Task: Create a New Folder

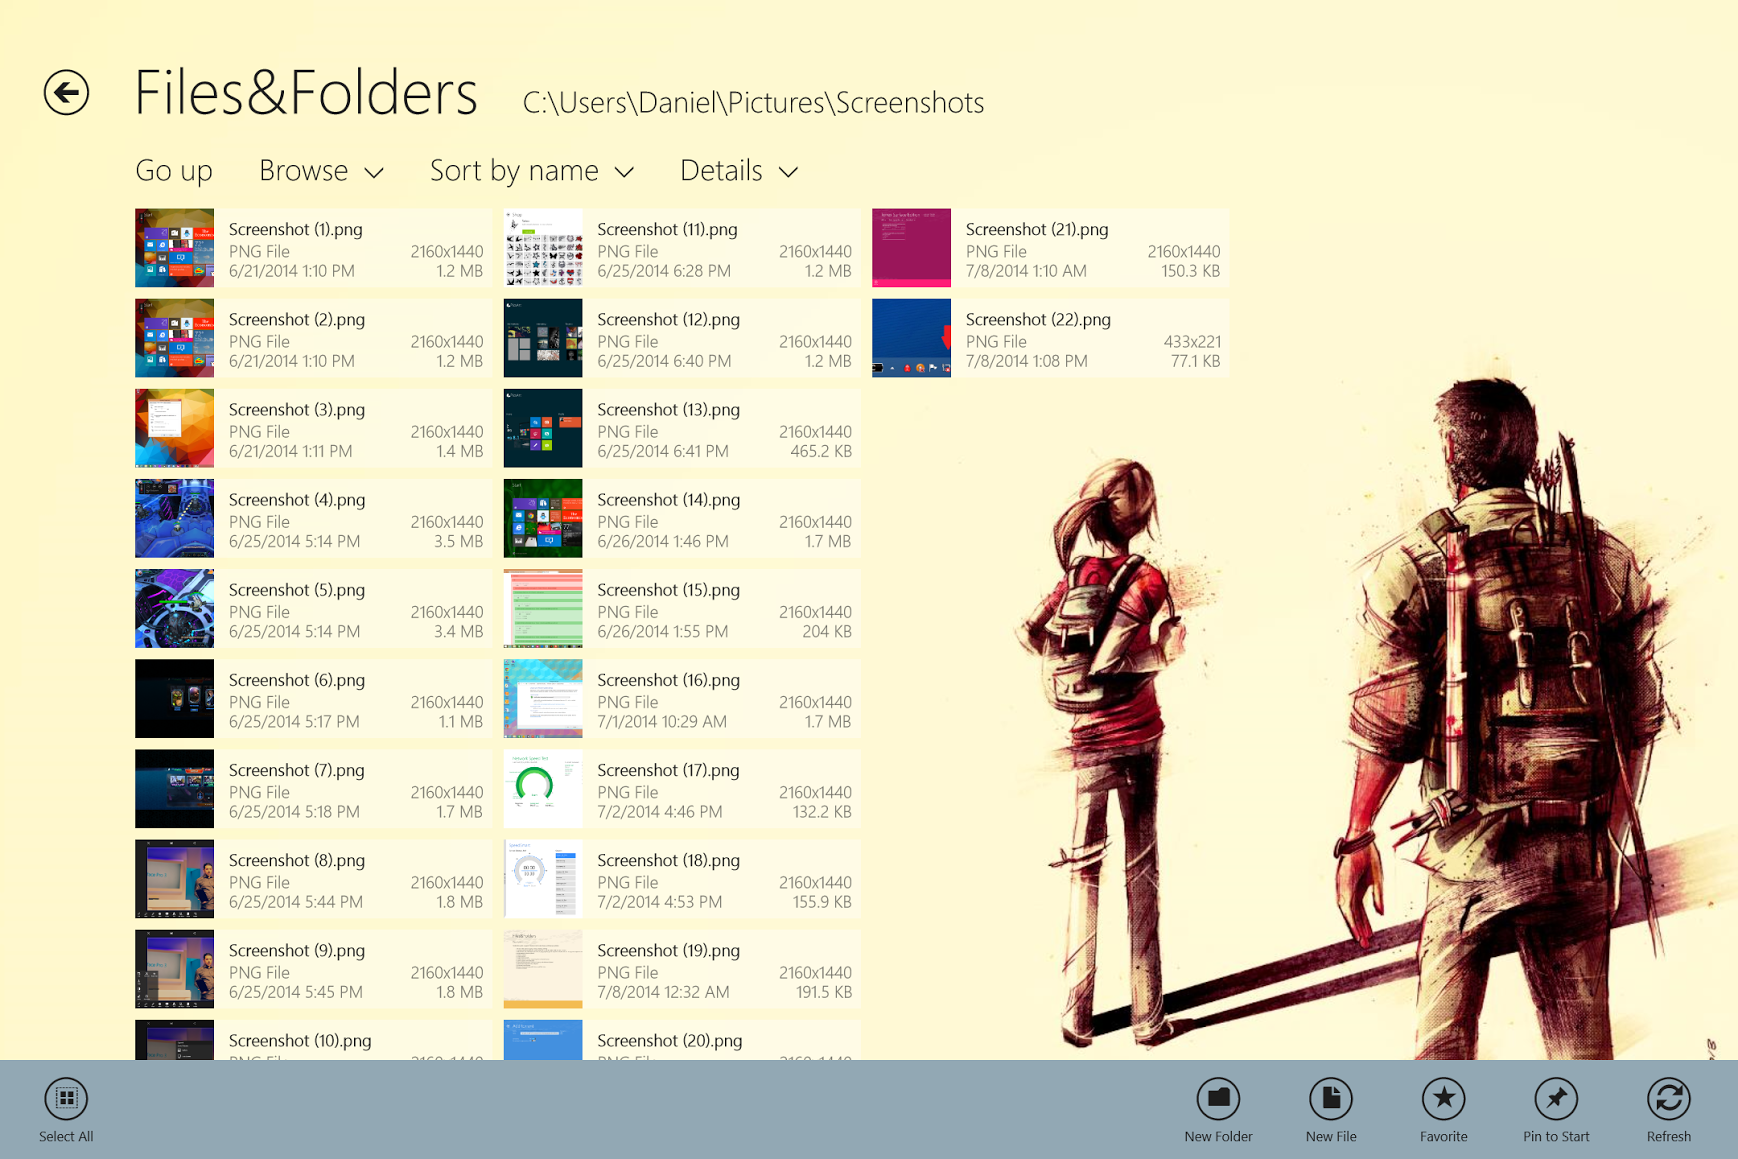Action: 1218,1099
